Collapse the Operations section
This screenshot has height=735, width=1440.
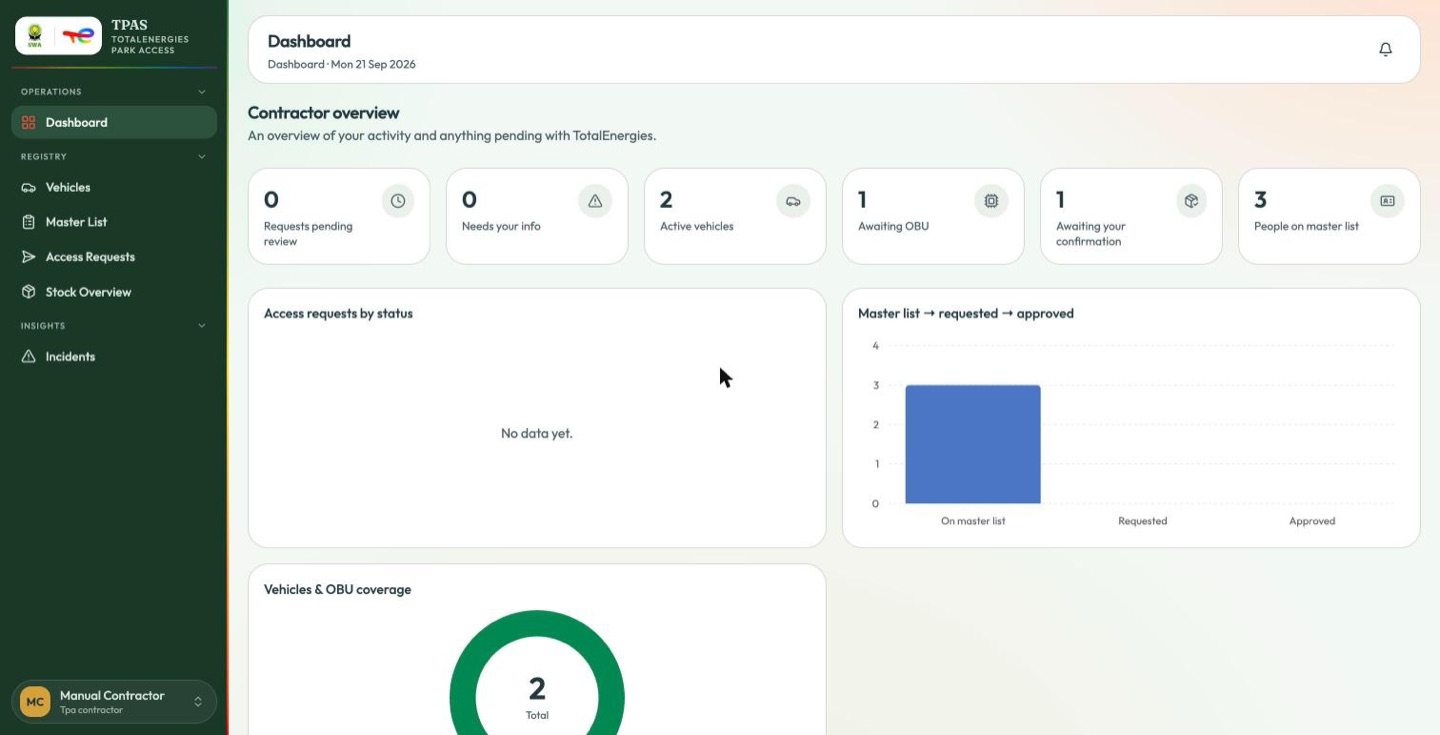pyautogui.click(x=202, y=92)
